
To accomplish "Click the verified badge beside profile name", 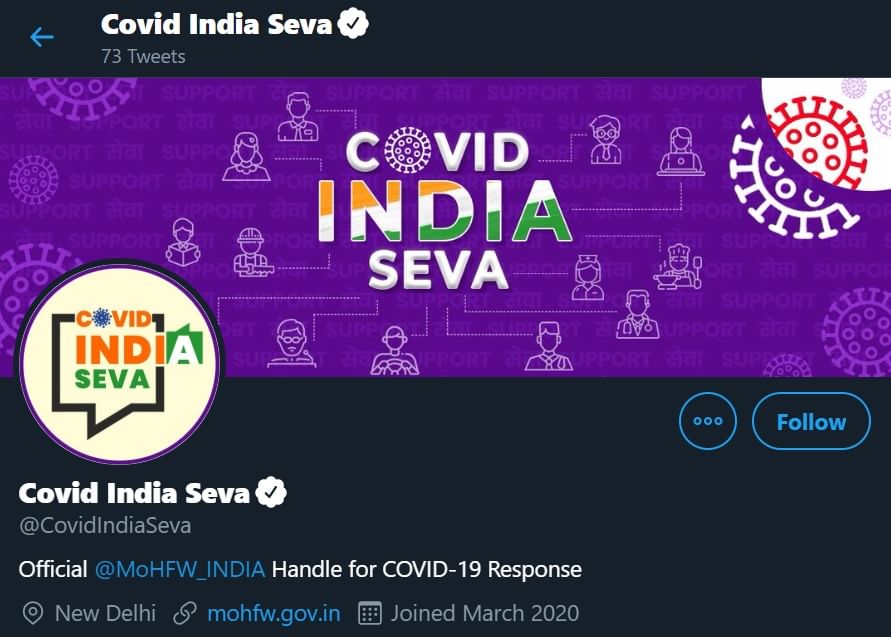I will (x=271, y=492).
